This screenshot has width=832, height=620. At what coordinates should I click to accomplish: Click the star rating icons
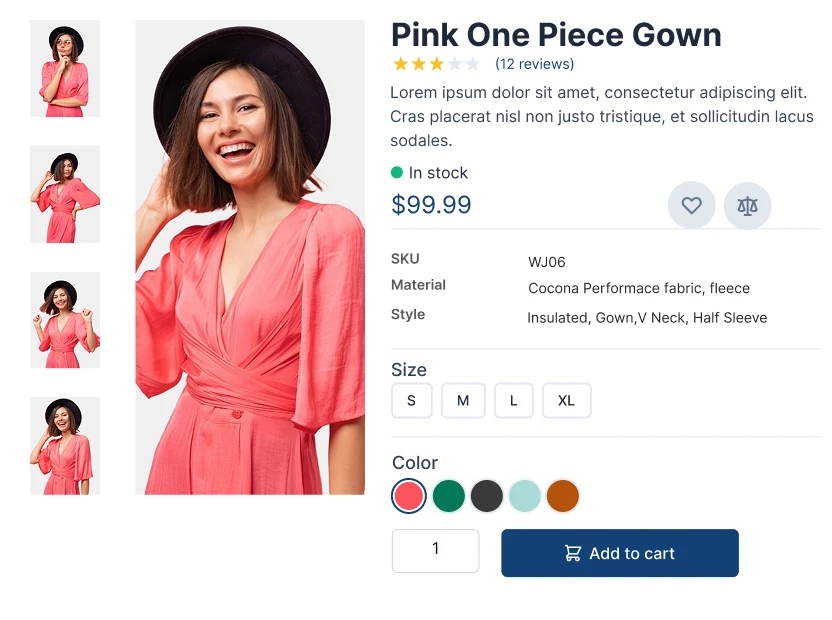coord(436,64)
